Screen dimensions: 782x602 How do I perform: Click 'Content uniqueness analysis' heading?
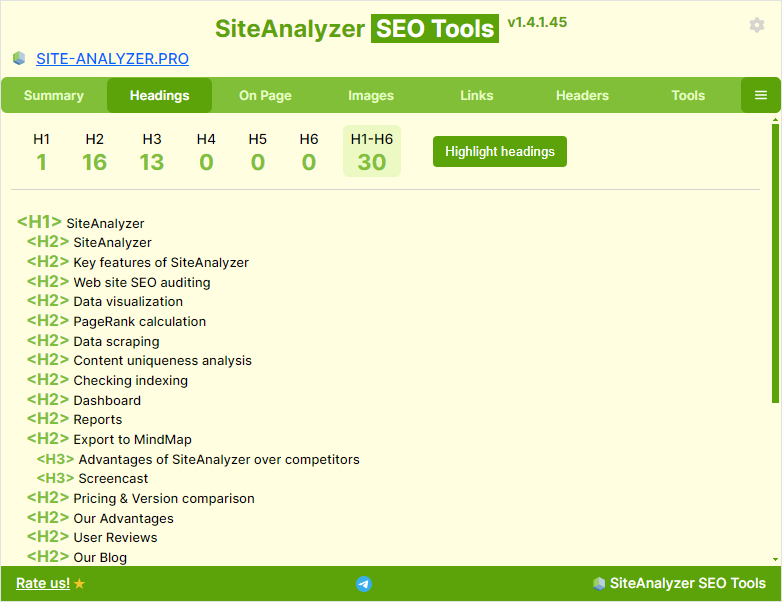(139, 361)
